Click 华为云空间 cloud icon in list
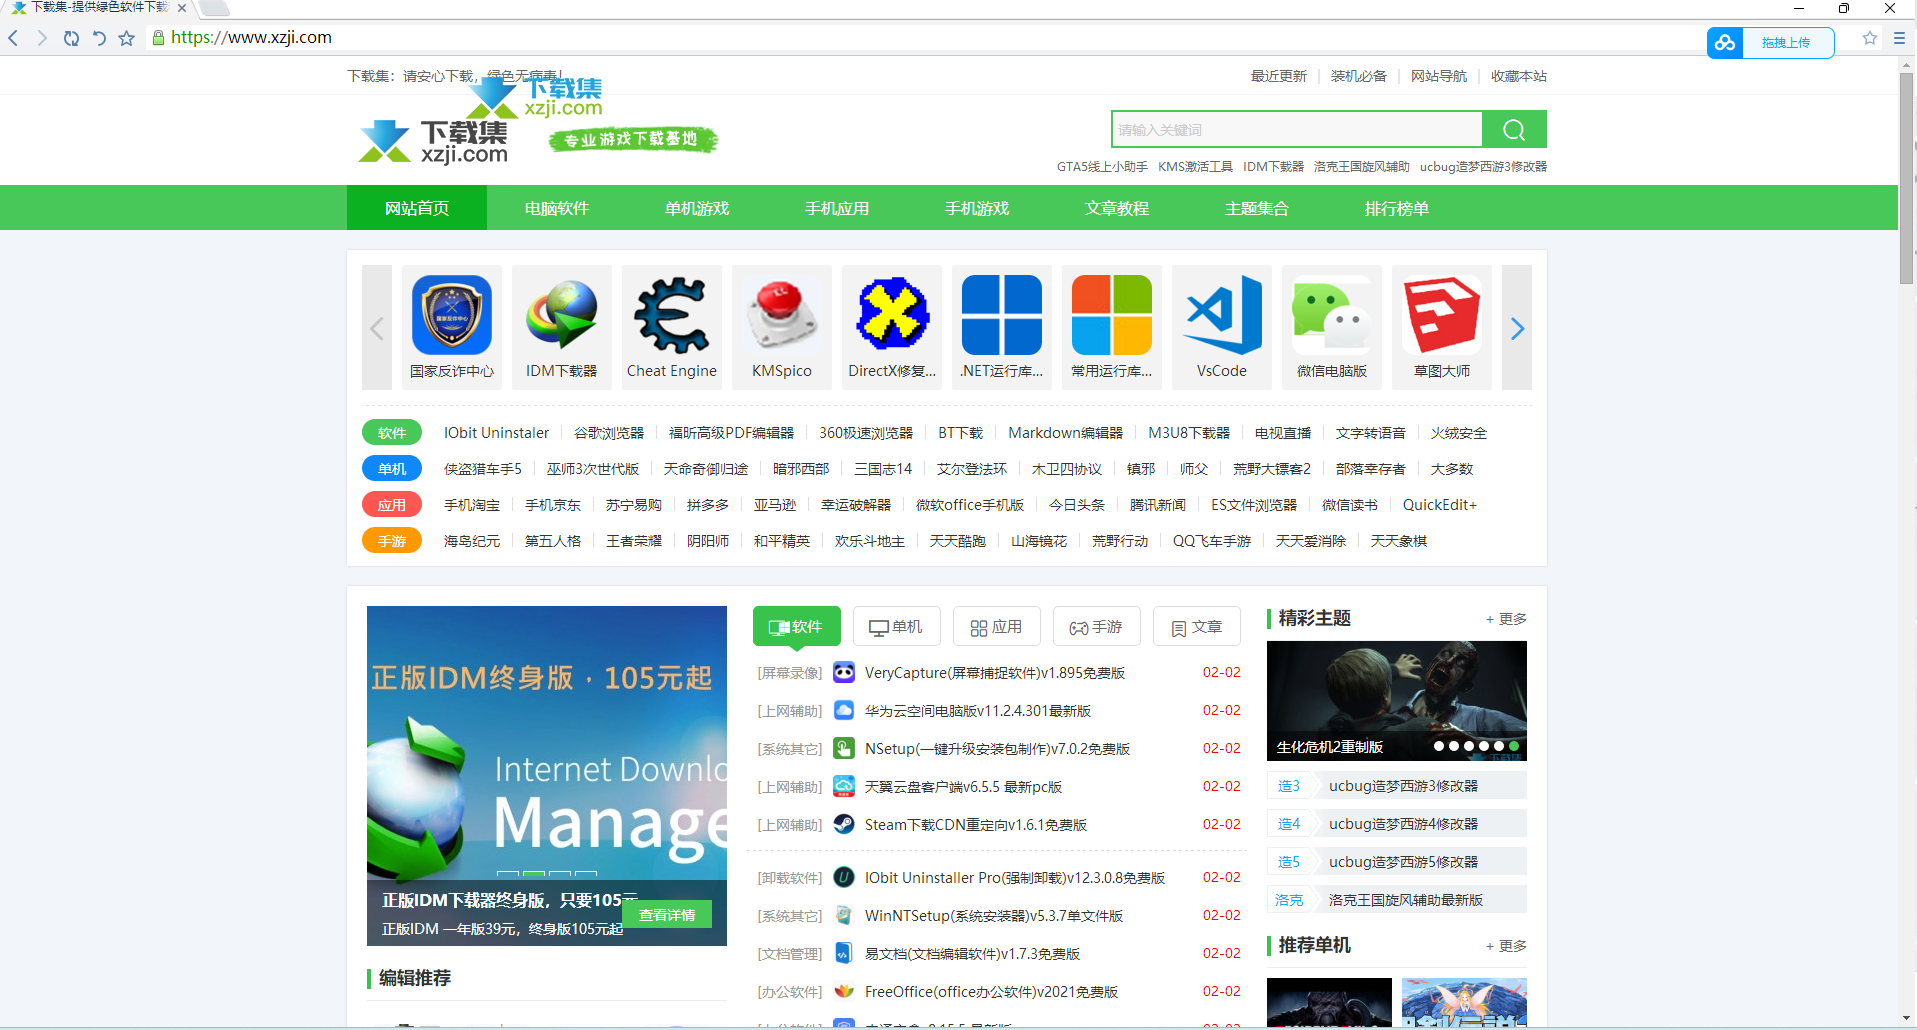The height and width of the screenshot is (1030, 1917). coord(844,711)
